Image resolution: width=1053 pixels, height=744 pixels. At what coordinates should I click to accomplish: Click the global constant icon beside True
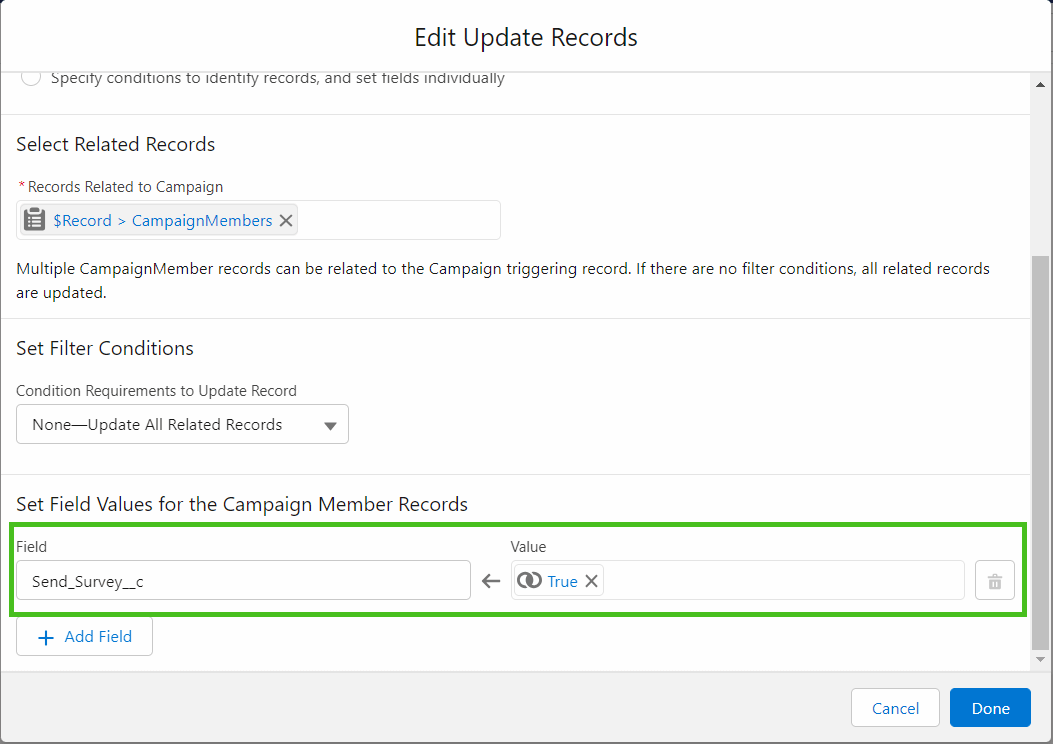pos(530,580)
